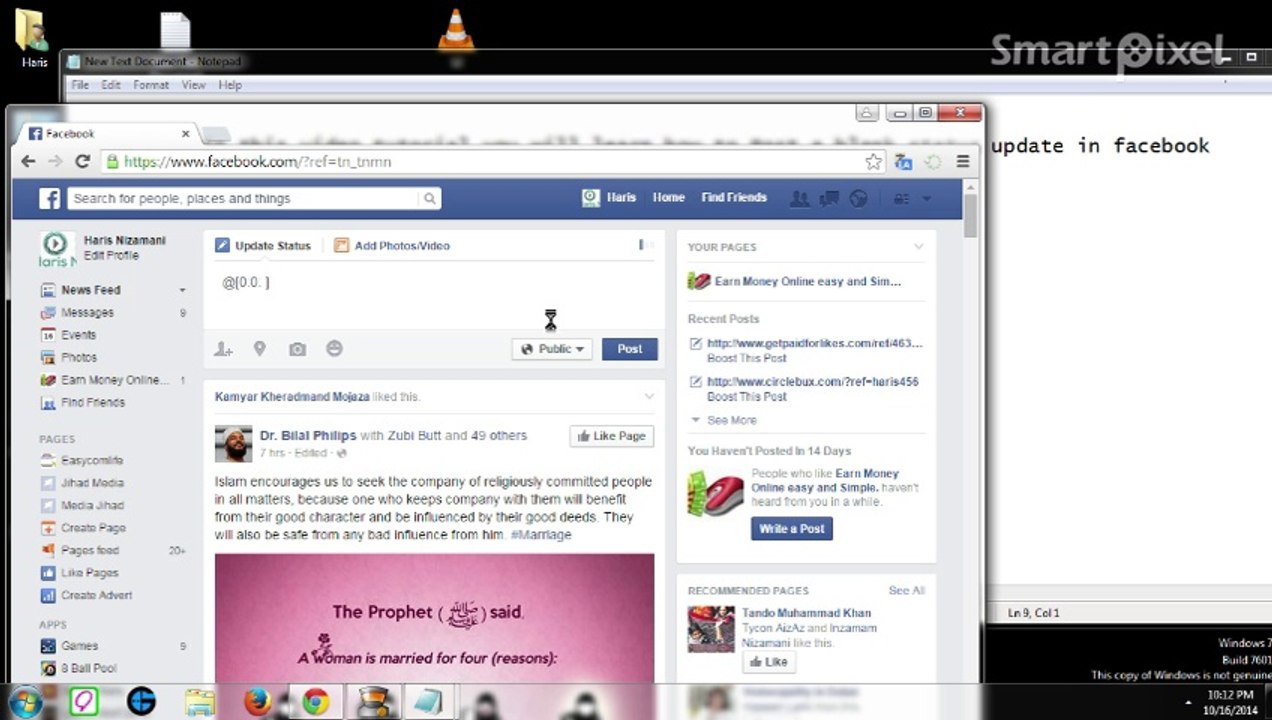Open account settings dropdown arrow in header
The width and height of the screenshot is (1272, 720).
(927, 198)
